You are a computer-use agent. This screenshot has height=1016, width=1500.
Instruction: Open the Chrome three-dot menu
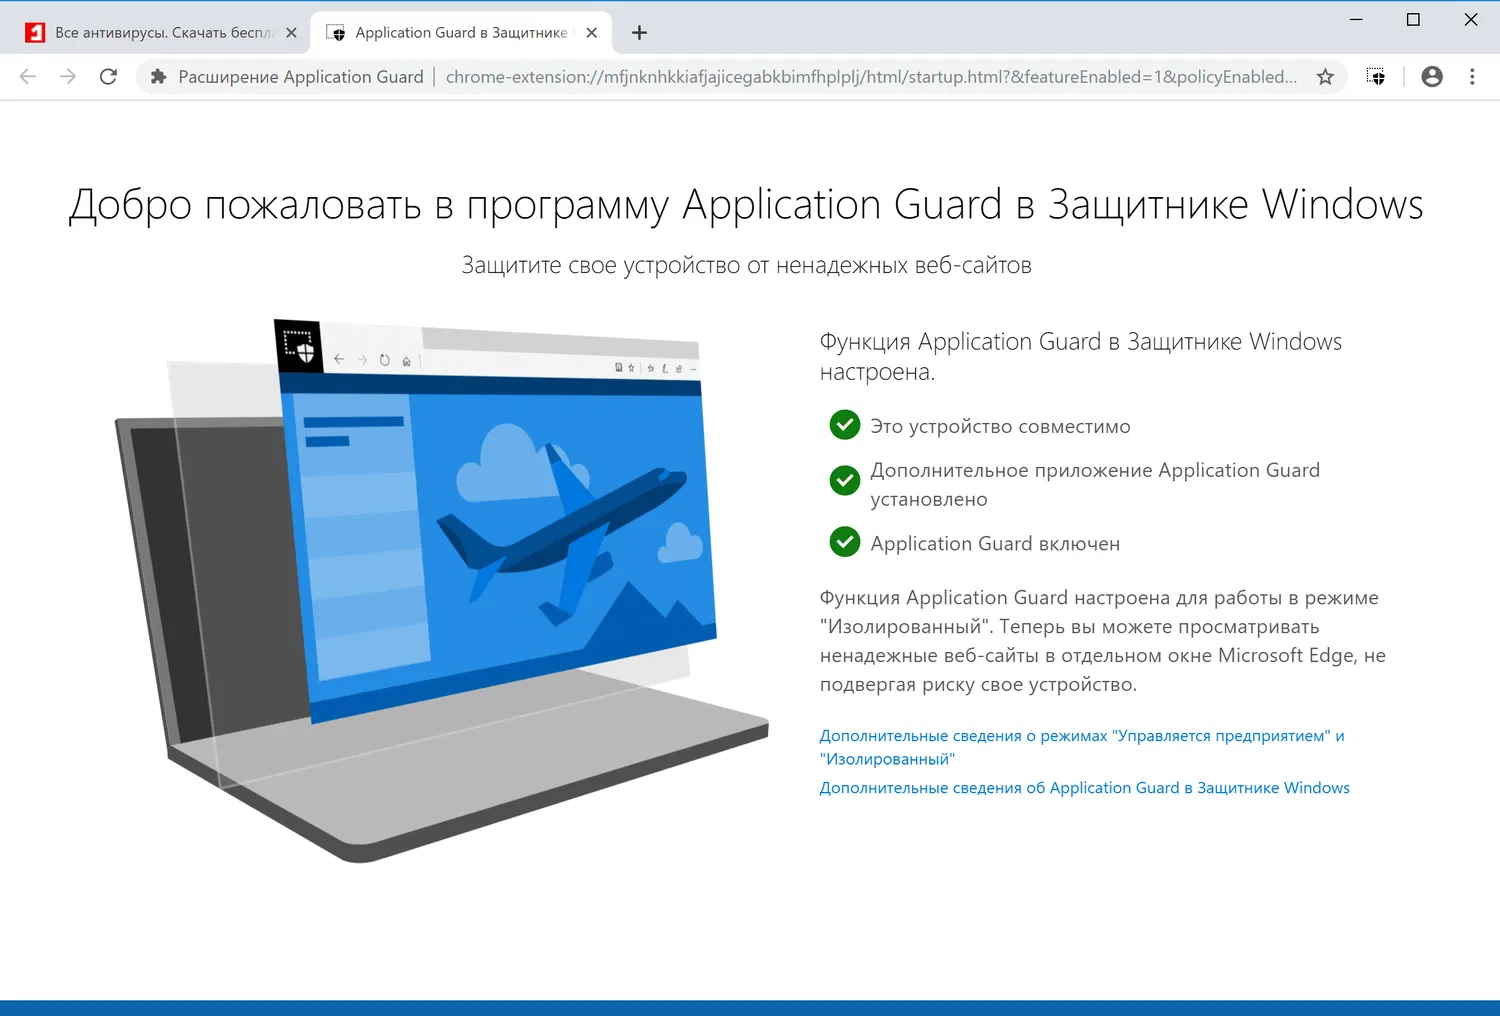(x=1472, y=76)
